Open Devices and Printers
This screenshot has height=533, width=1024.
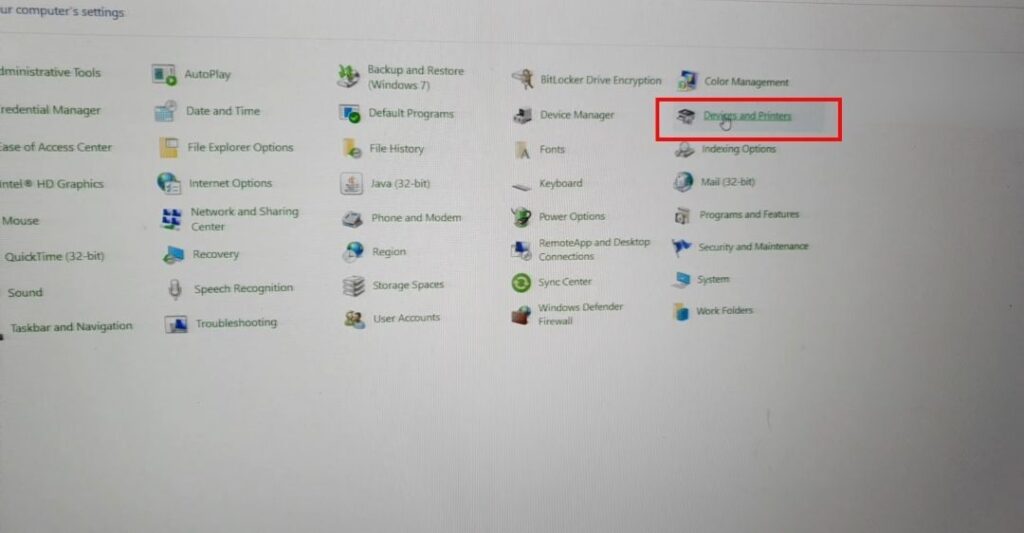point(746,117)
